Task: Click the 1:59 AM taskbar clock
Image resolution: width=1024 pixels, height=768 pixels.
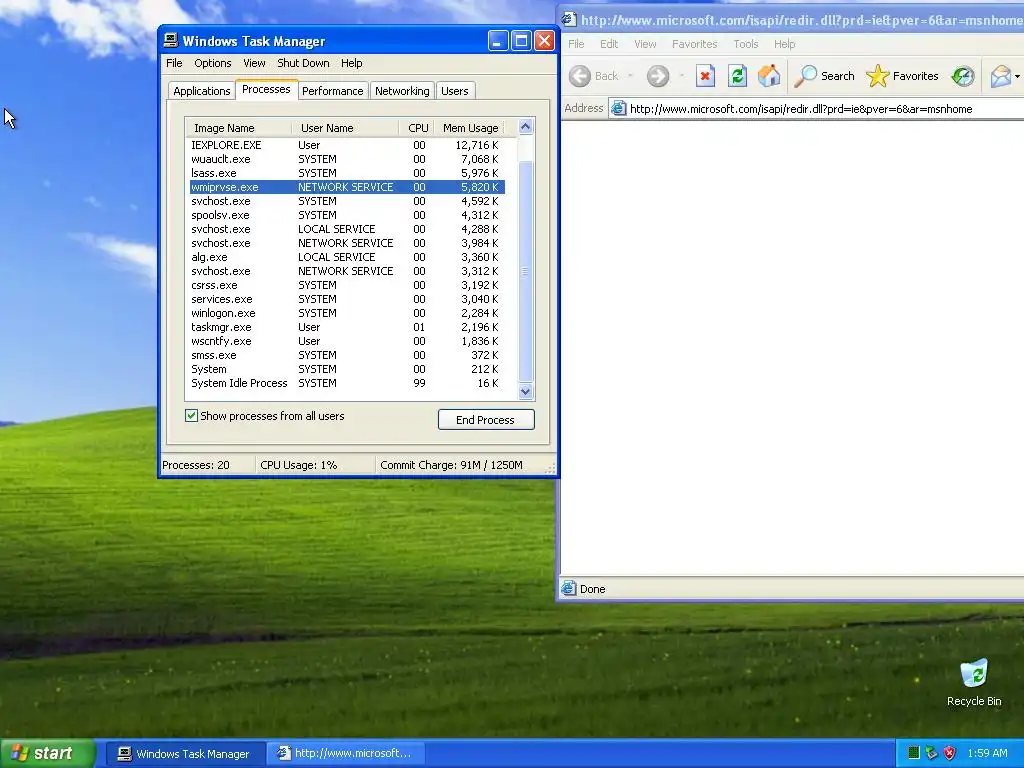Action: pyautogui.click(x=987, y=753)
